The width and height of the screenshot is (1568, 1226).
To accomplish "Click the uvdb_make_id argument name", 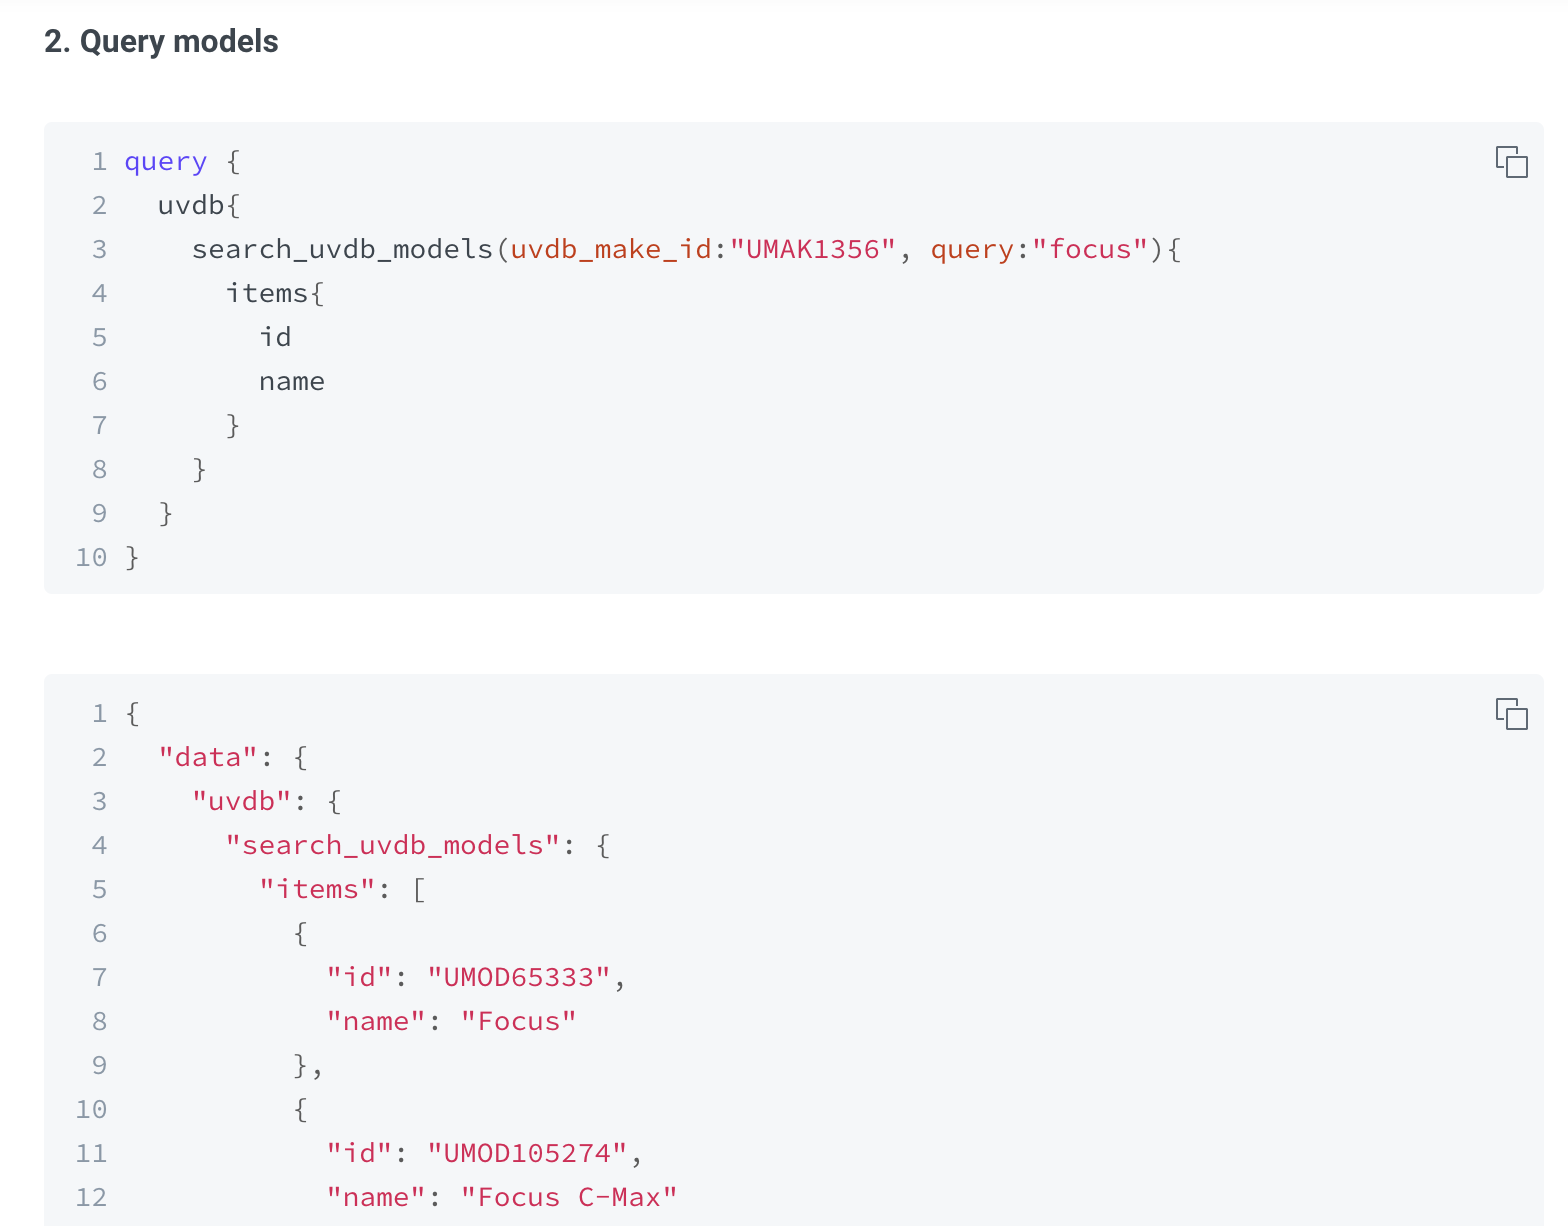I will (x=611, y=249).
